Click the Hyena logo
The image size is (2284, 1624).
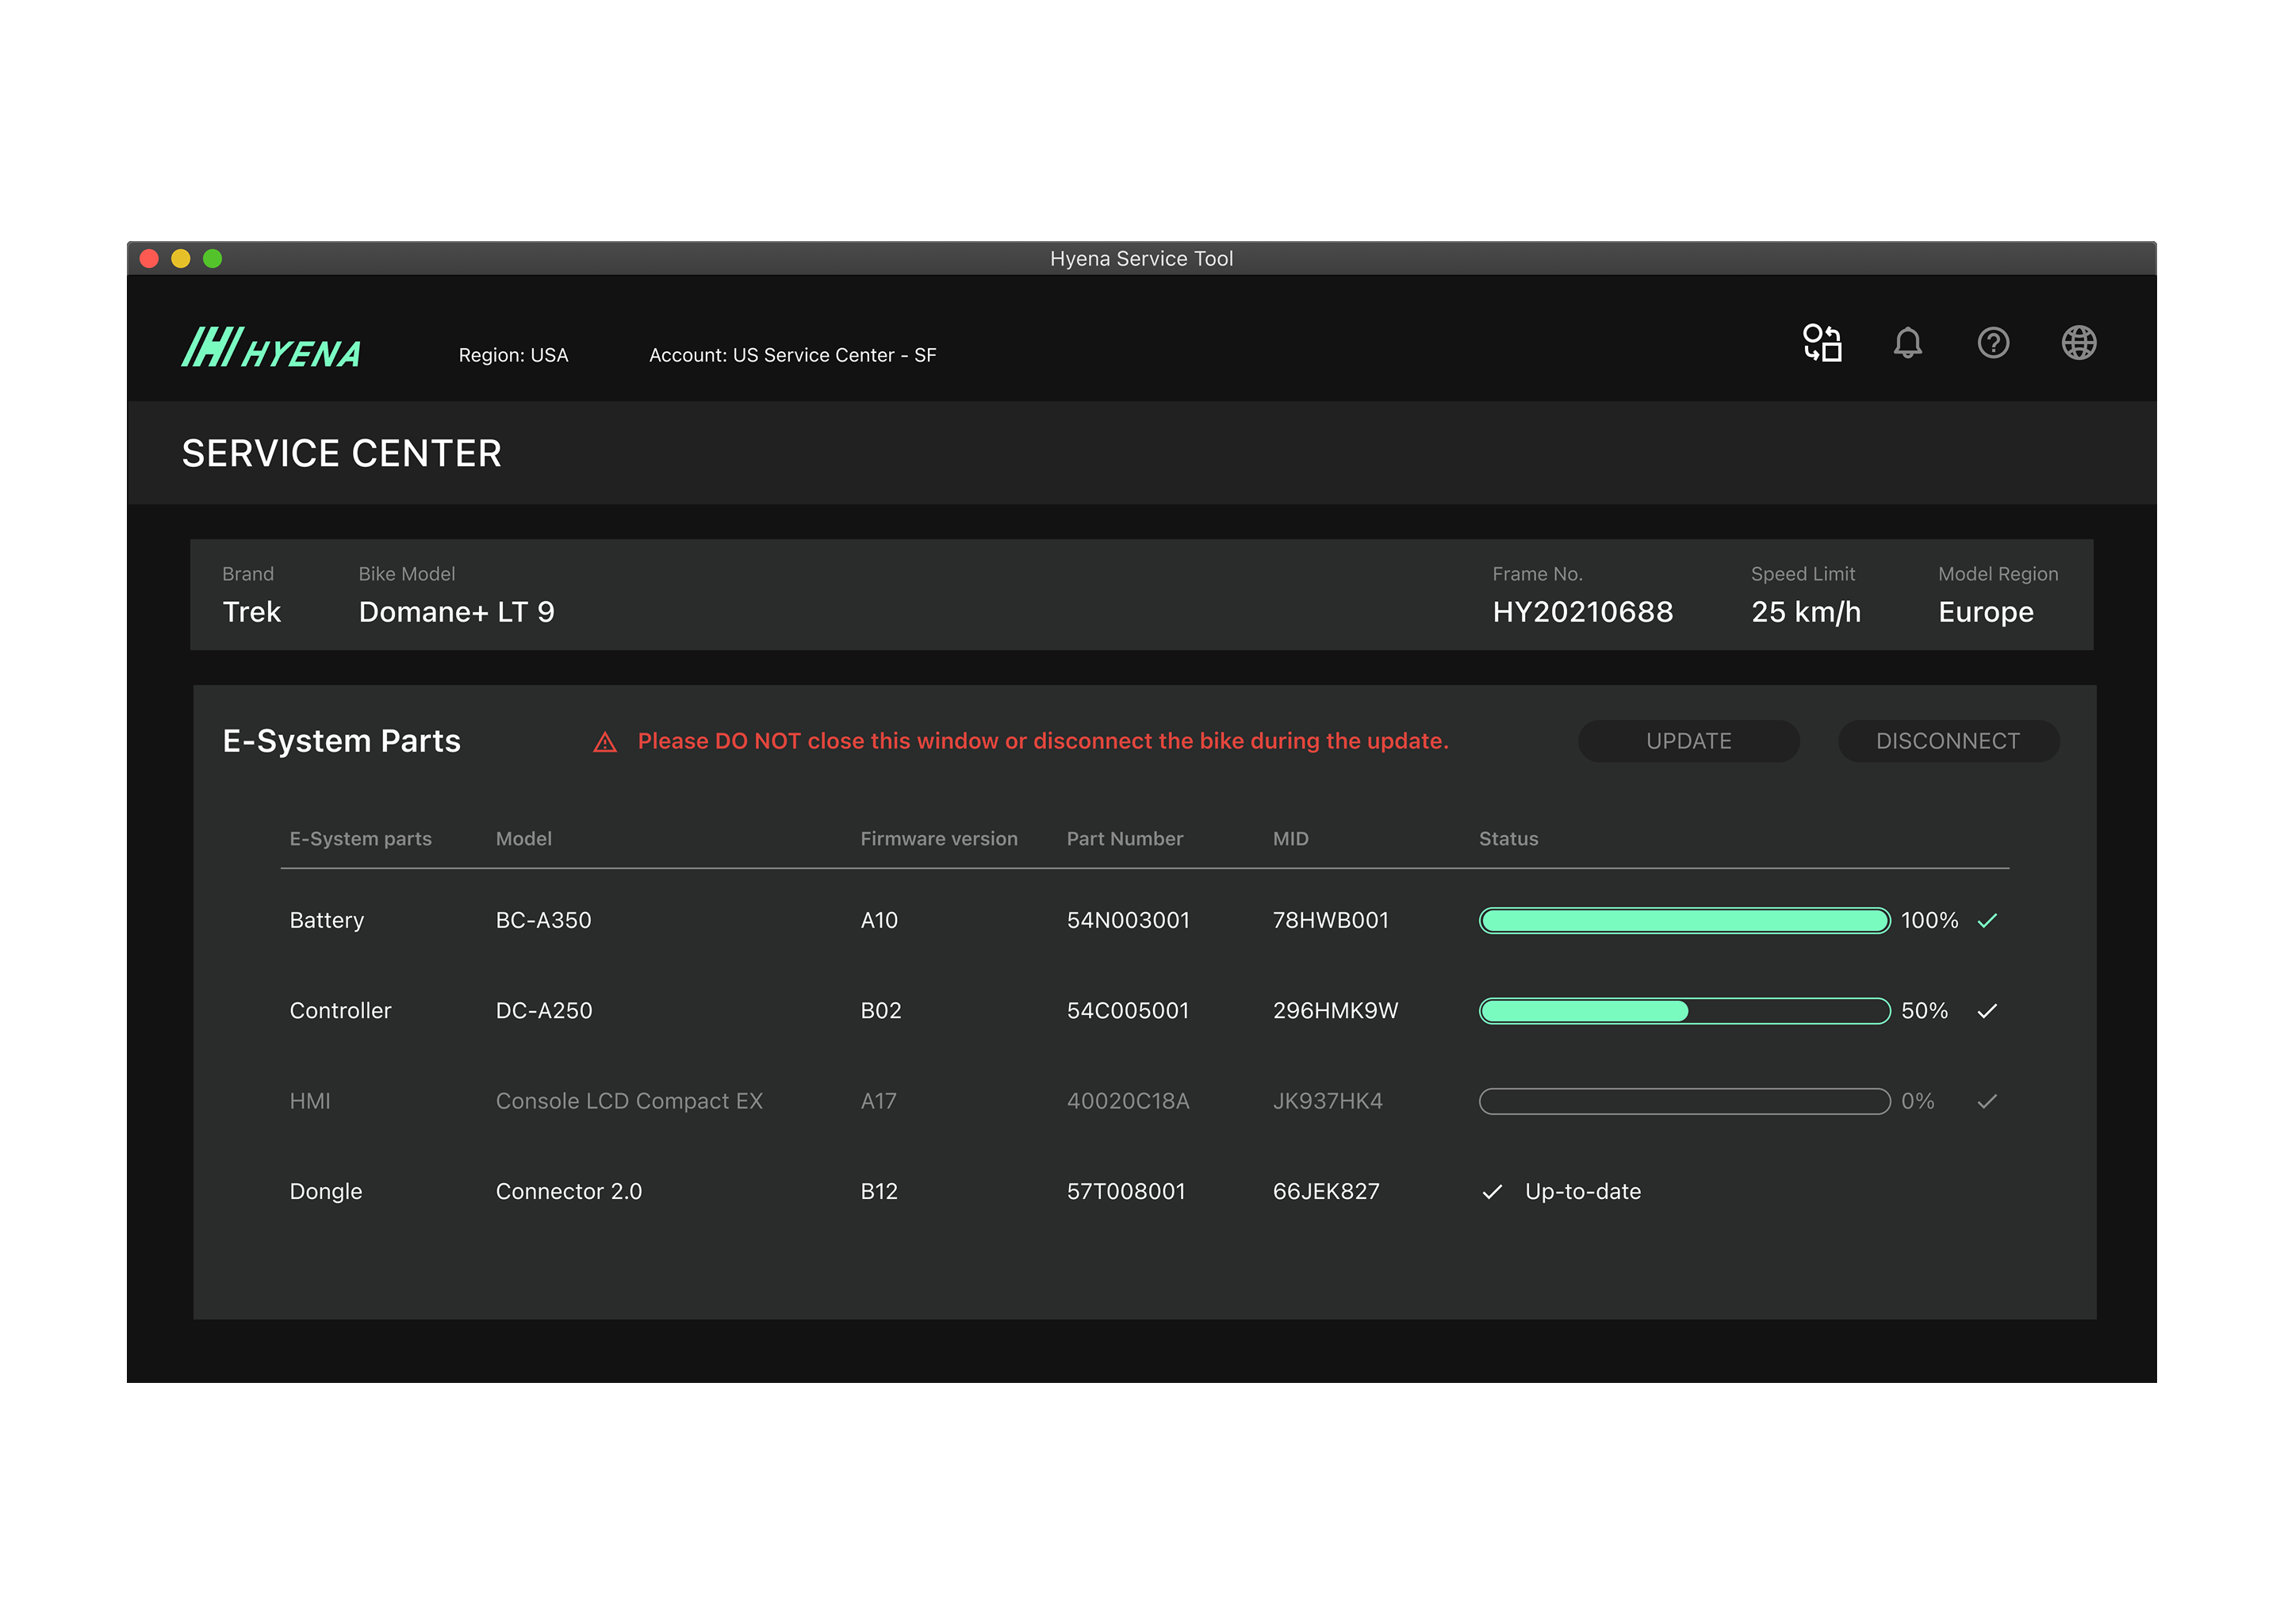coord(271,348)
